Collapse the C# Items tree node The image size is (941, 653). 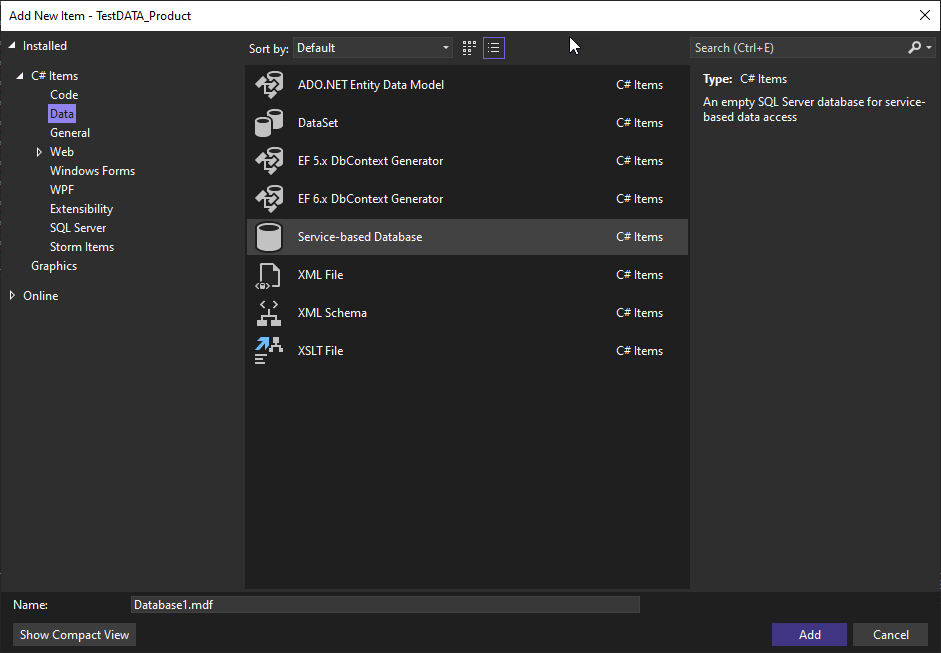(20, 76)
